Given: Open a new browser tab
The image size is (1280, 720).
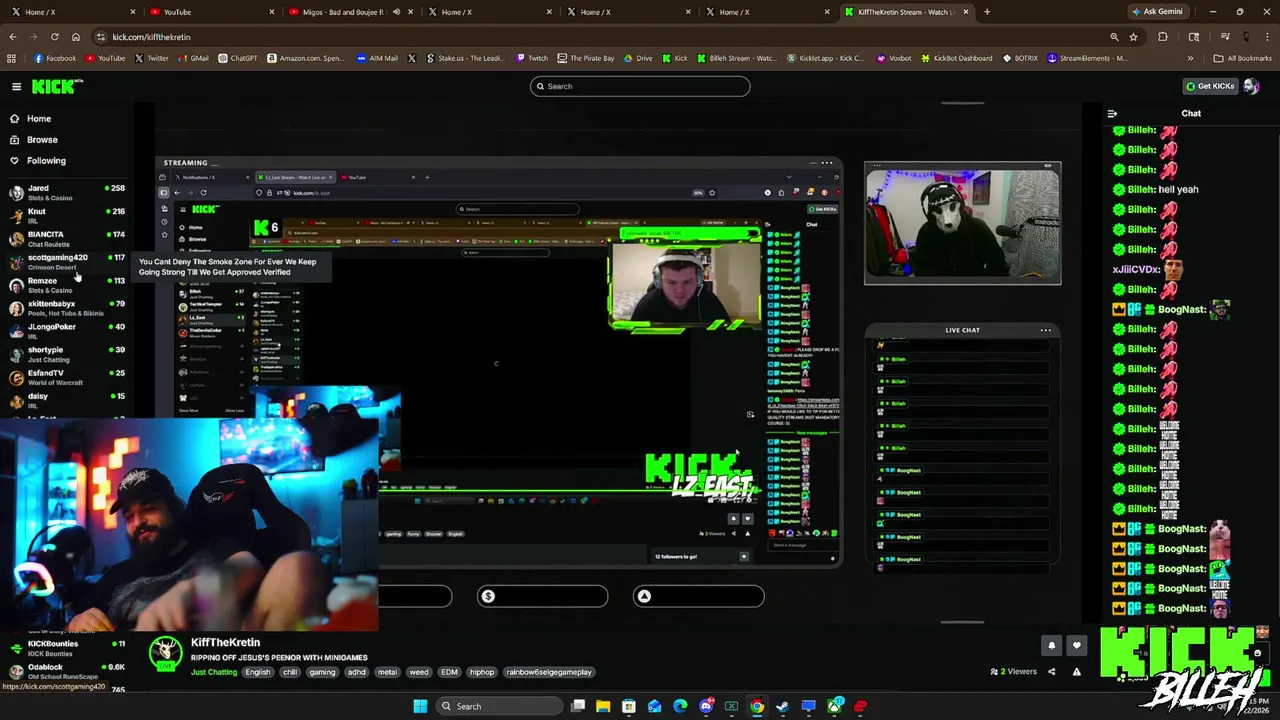Looking at the screenshot, I should click(x=987, y=12).
